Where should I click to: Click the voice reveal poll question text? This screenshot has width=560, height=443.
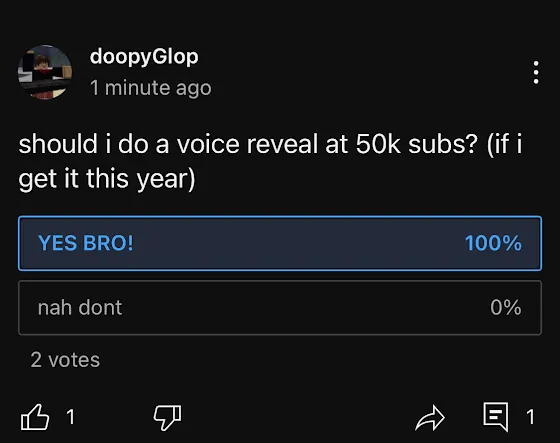tap(270, 161)
